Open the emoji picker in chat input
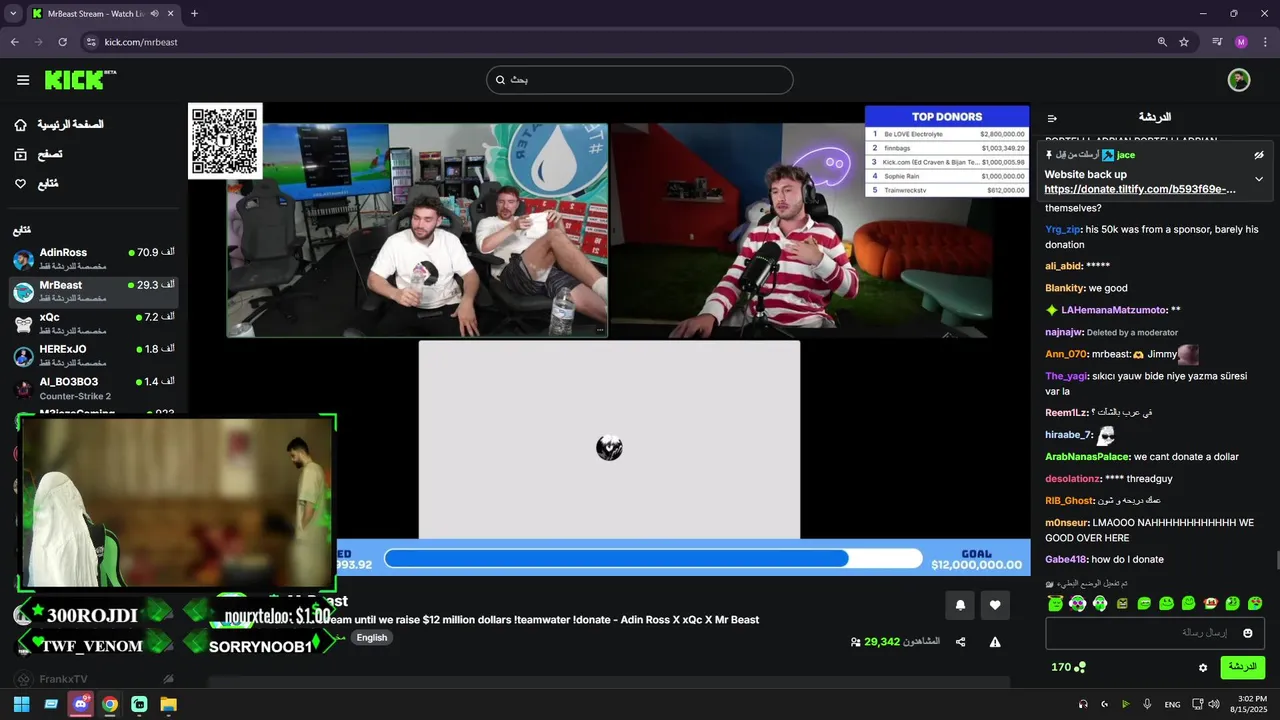Viewport: 1280px width, 720px height. click(1248, 633)
